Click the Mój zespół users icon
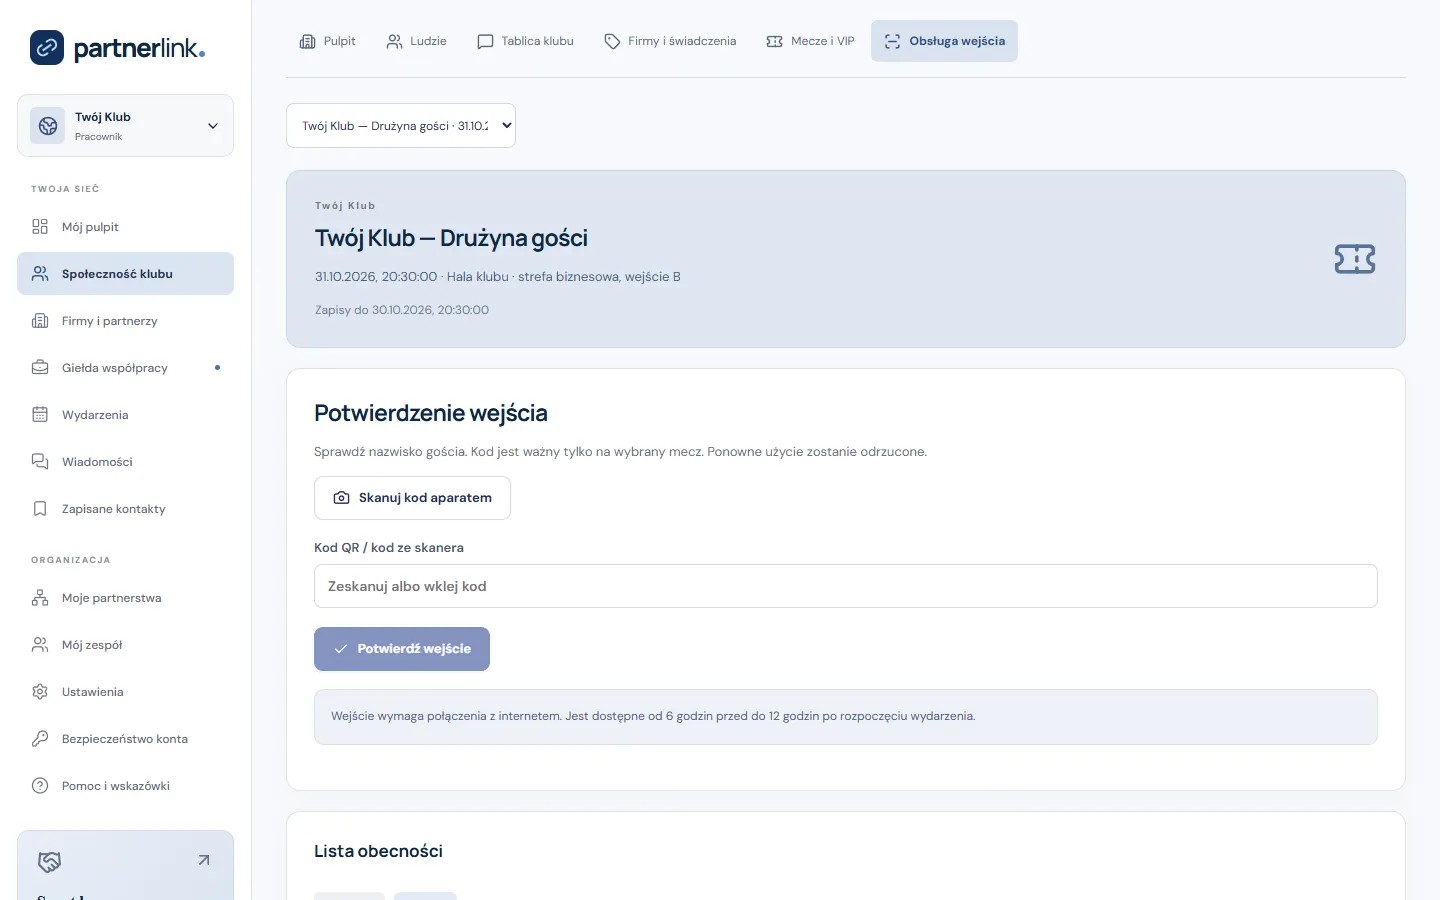 click(40, 645)
